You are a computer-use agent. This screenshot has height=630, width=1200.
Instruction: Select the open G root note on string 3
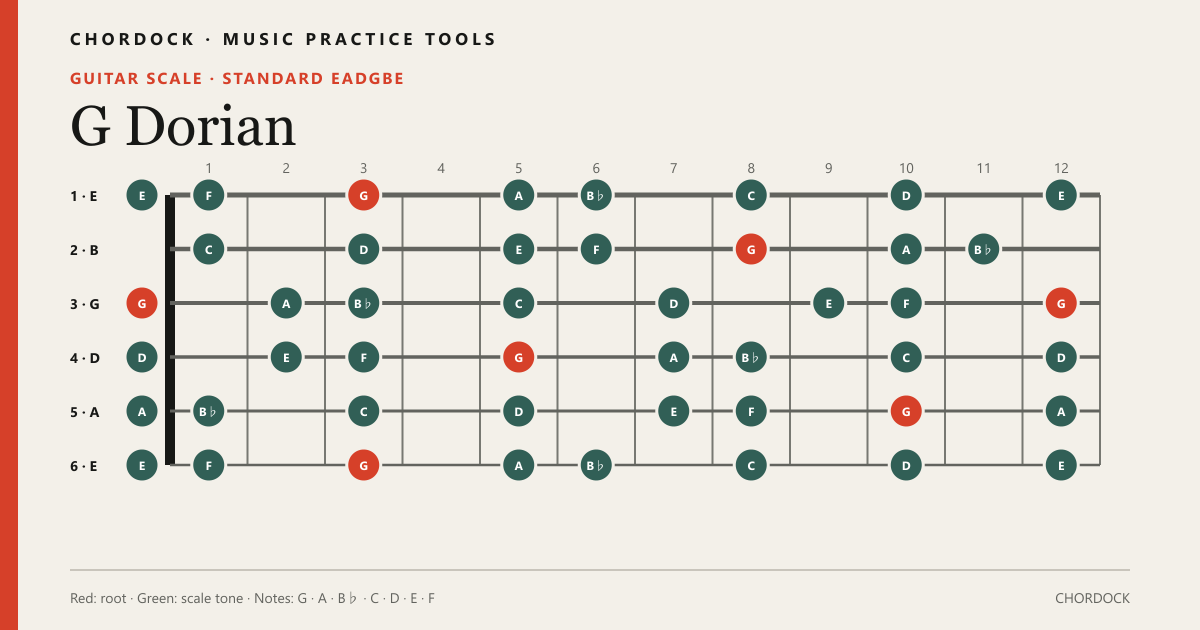tap(142, 303)
